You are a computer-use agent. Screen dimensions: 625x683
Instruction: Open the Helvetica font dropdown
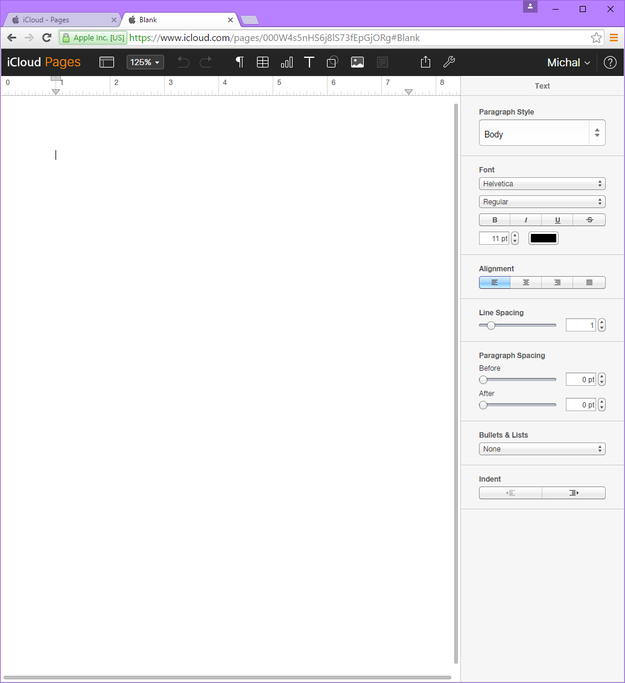(x=542, y=184)
